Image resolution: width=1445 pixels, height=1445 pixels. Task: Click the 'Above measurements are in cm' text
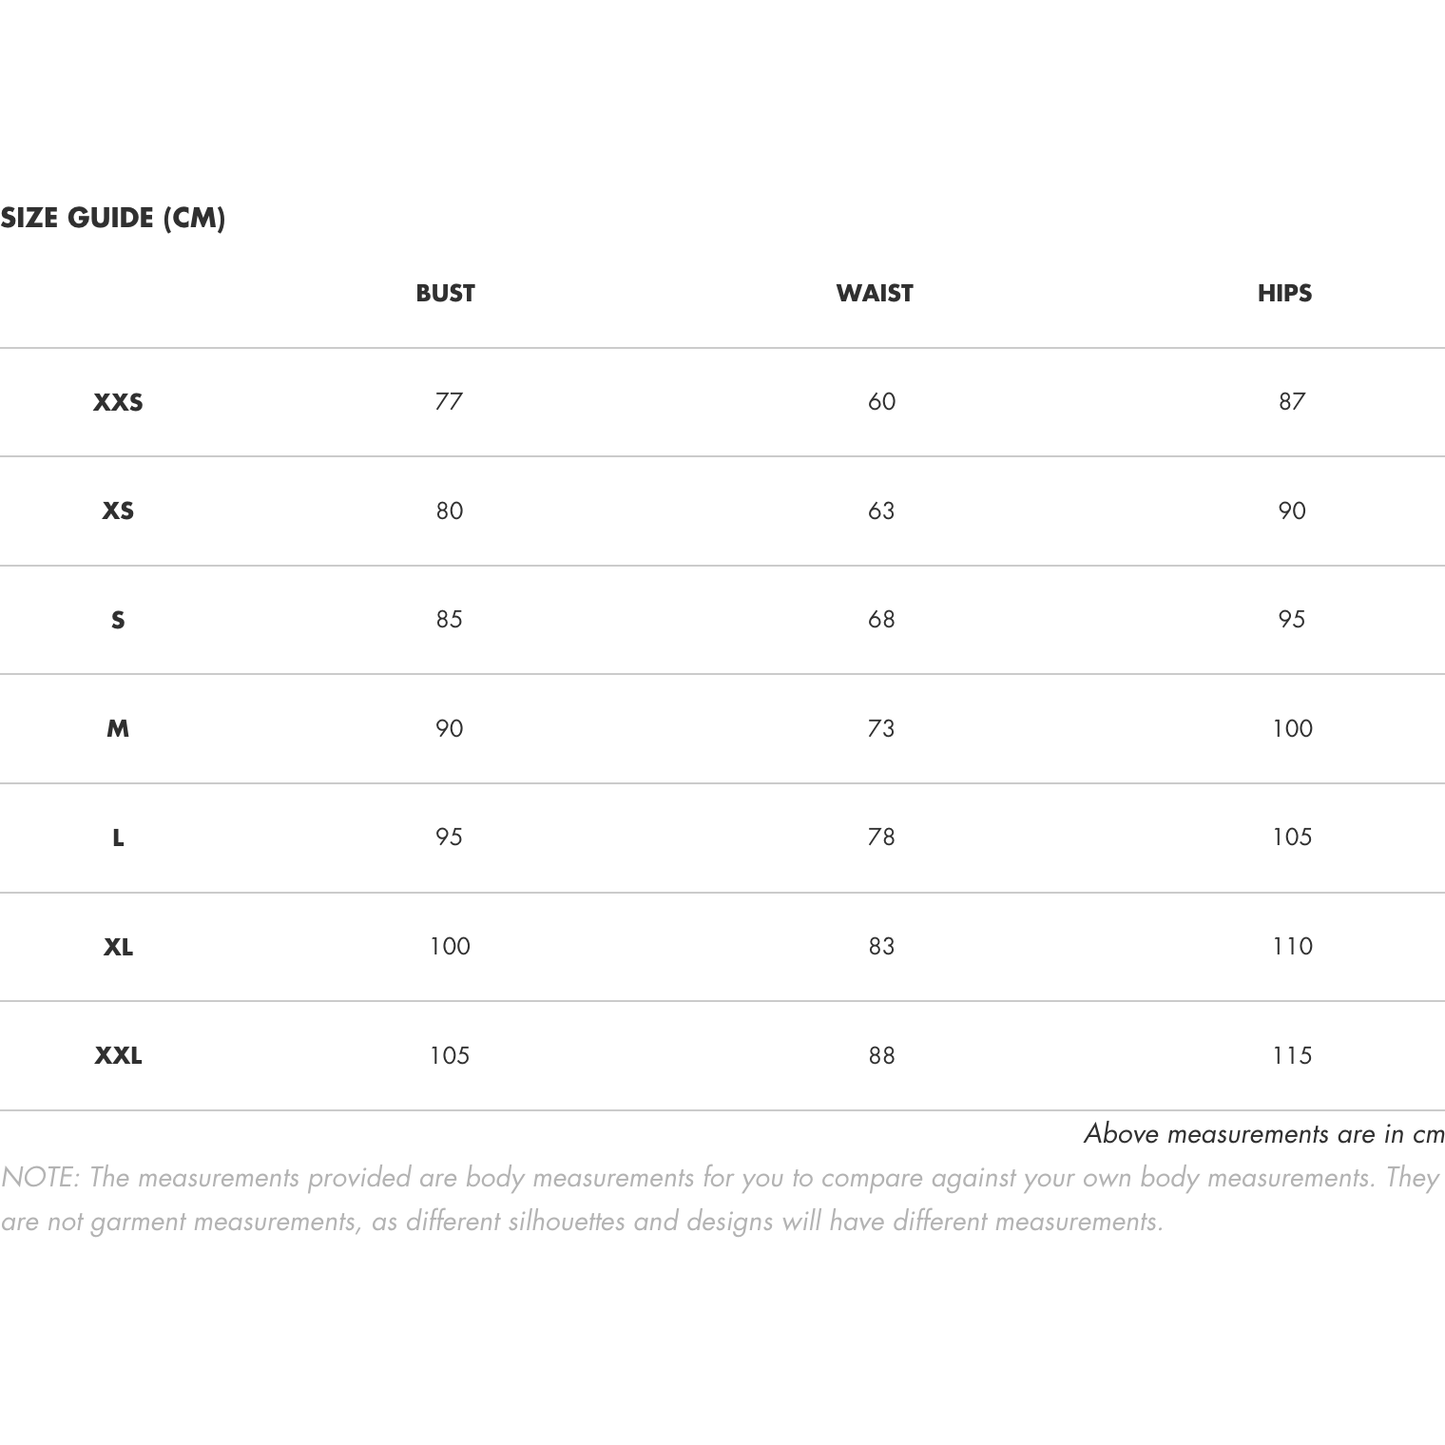pyautogui.click(x=1264, y=1134)
